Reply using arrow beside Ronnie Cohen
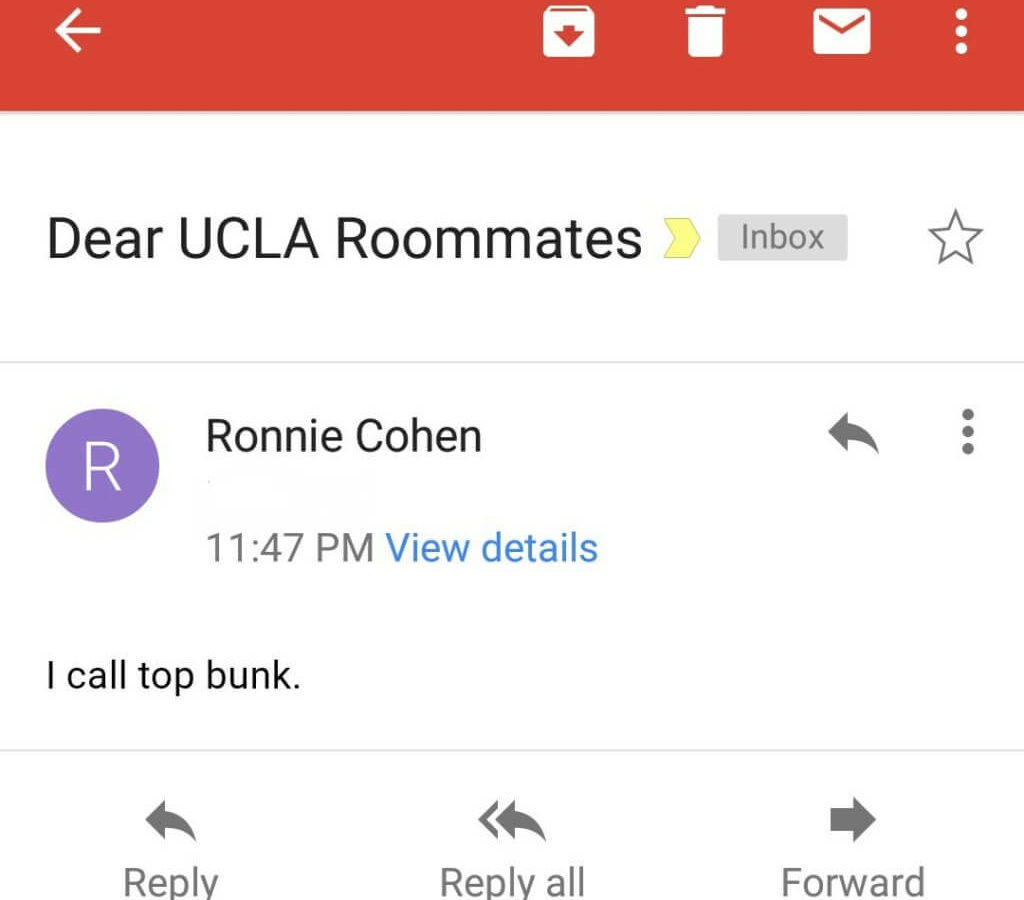The height and width of the screenshot is (900, 1024). coord(853,432)
